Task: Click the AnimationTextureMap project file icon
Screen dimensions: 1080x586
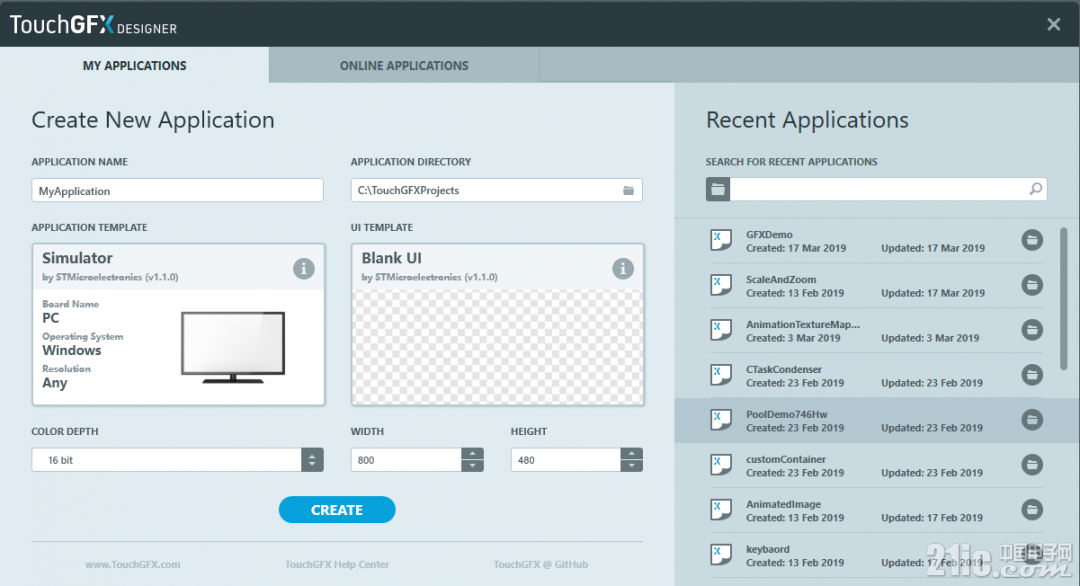Action: coord(720,330)
